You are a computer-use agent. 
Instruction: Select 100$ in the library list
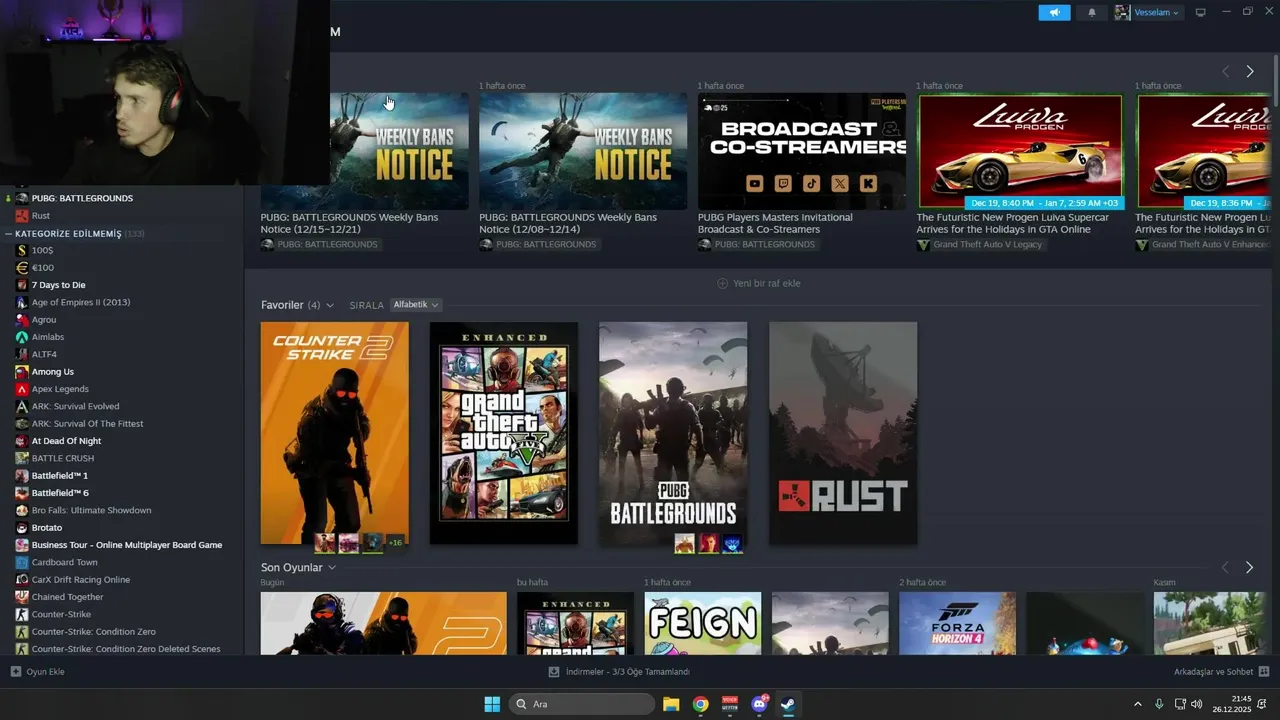[x=42, y=251]
